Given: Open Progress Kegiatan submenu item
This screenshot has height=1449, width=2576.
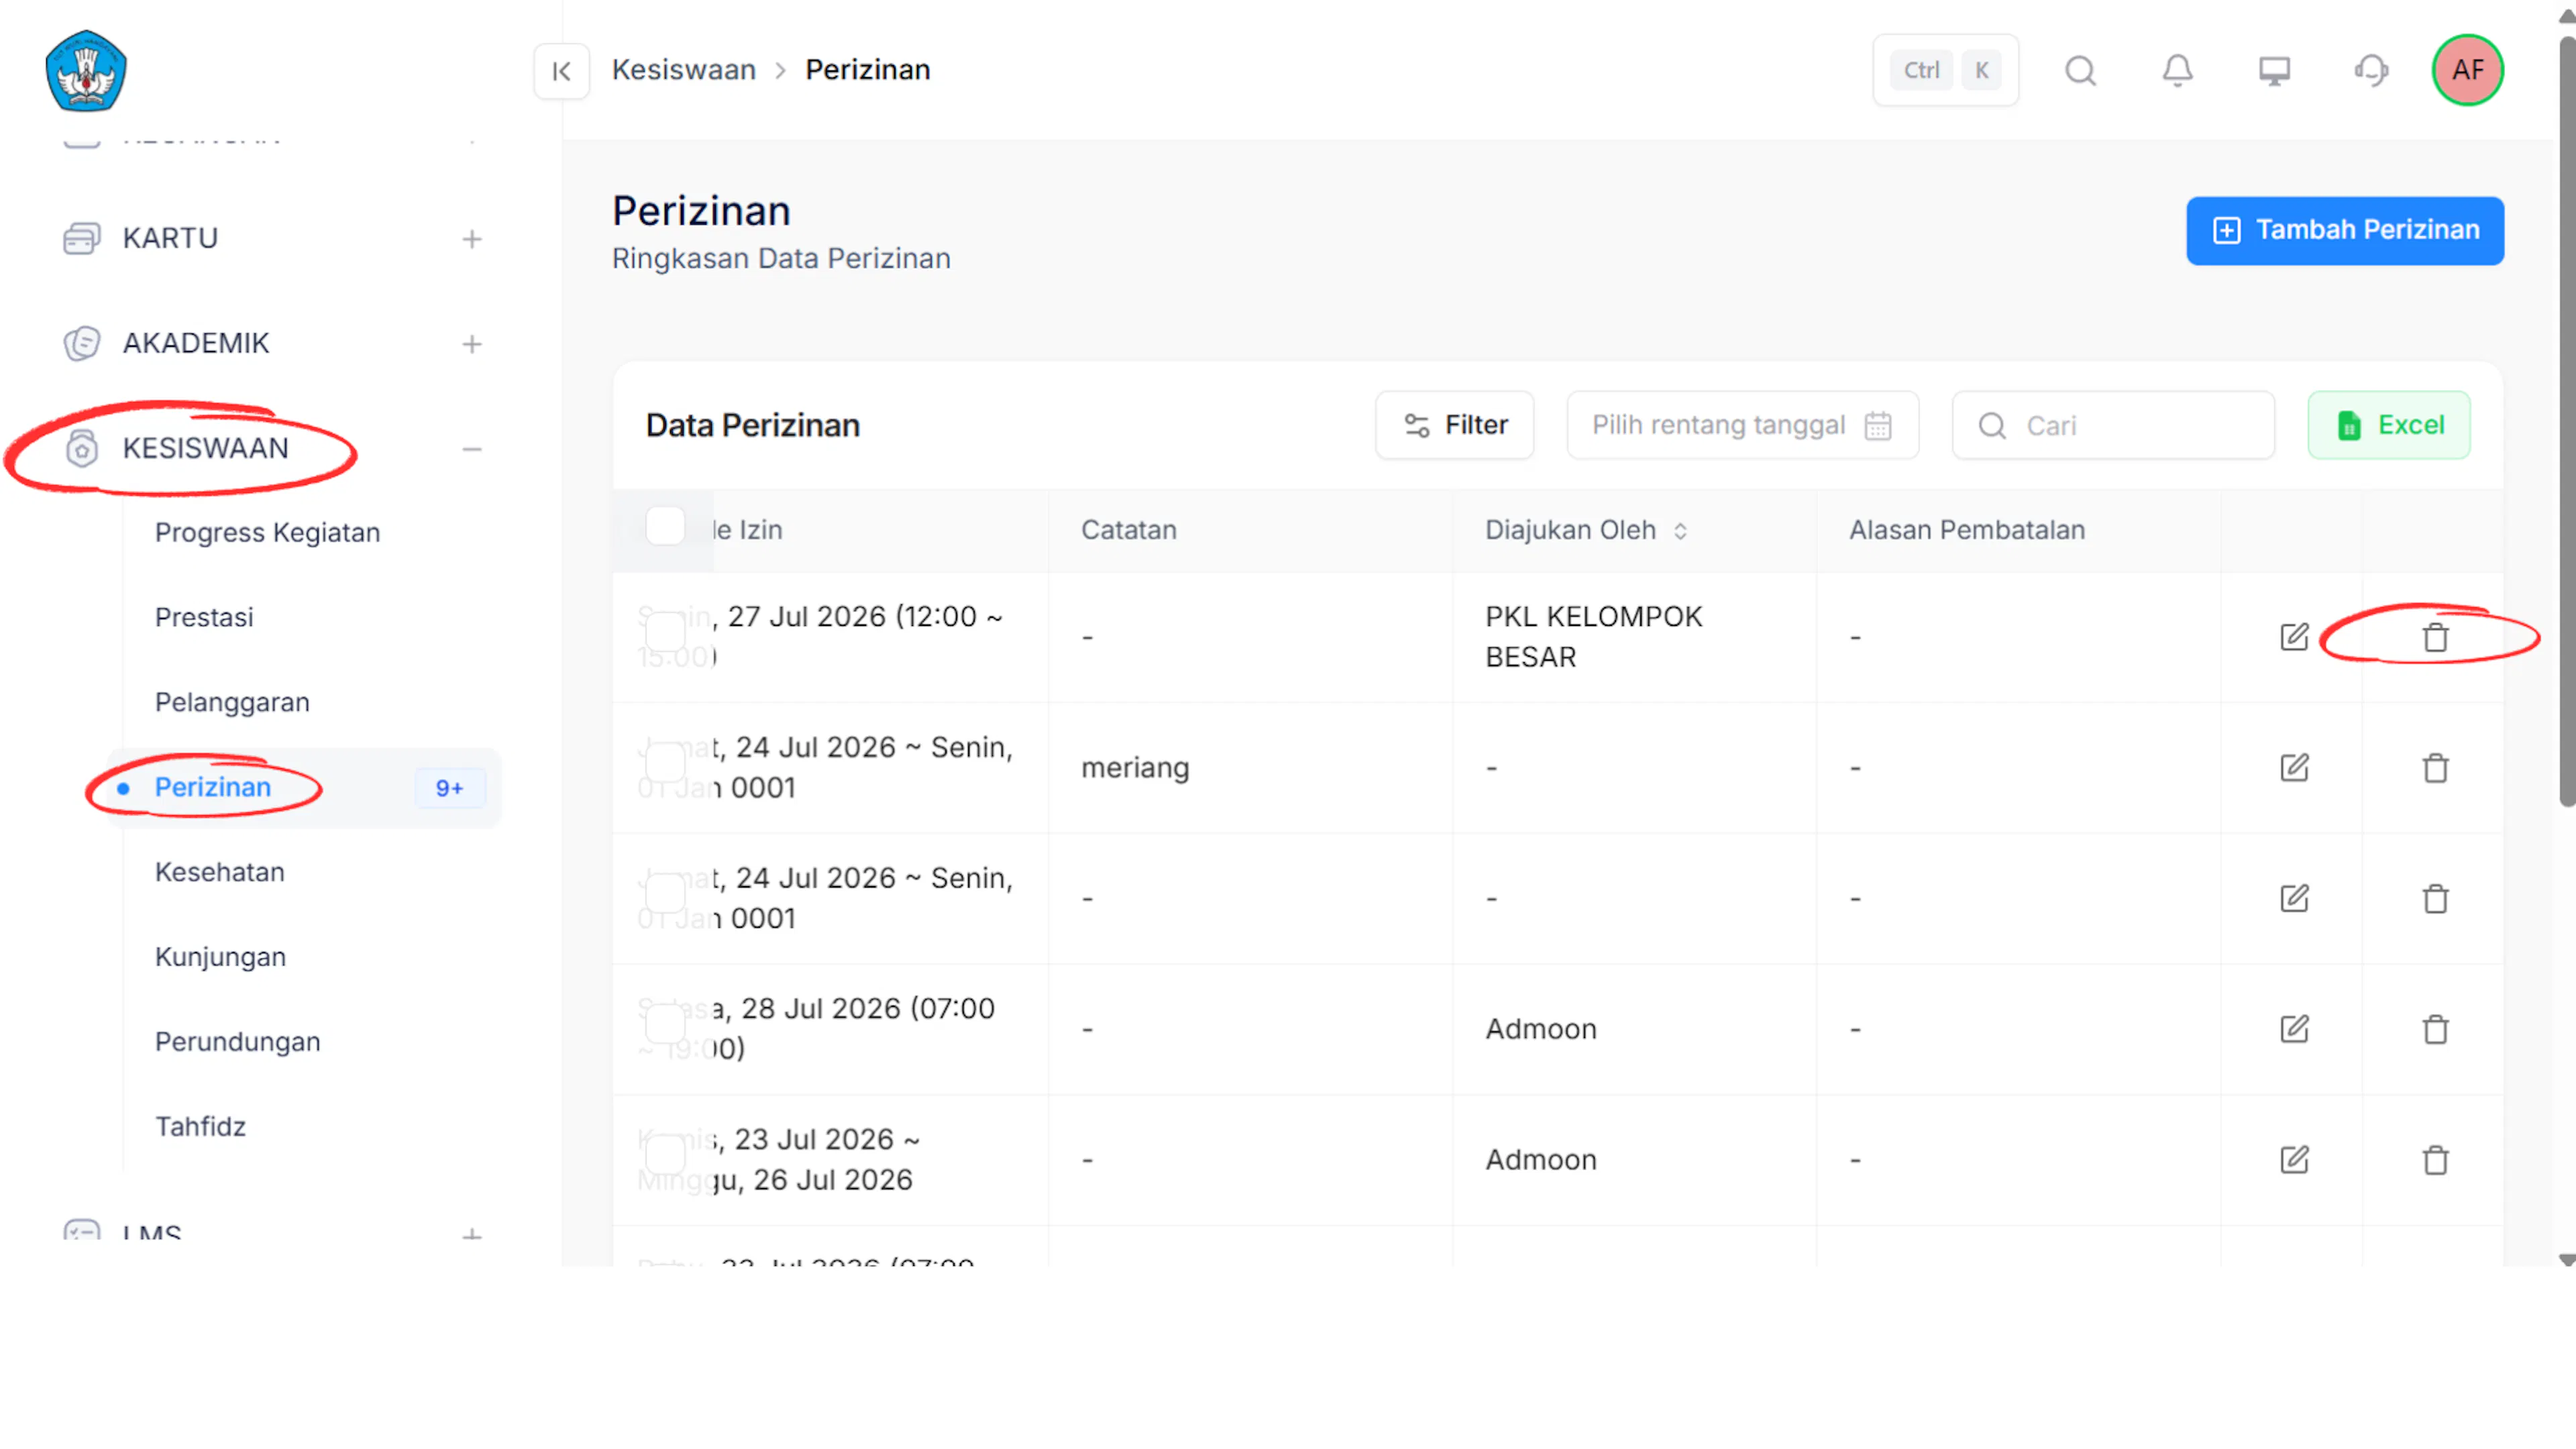Looking at the screenshot, I should (267, 532).
